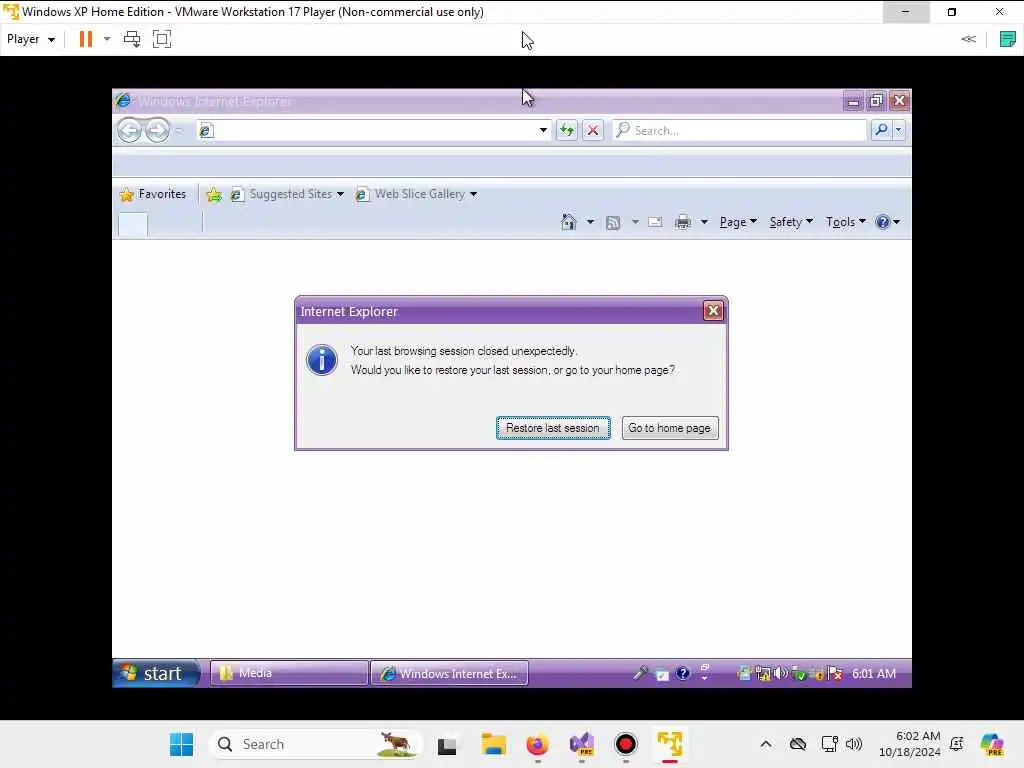
Task: Switch to Windows Internet Explorer taskbar button
Action: point(449,673)
